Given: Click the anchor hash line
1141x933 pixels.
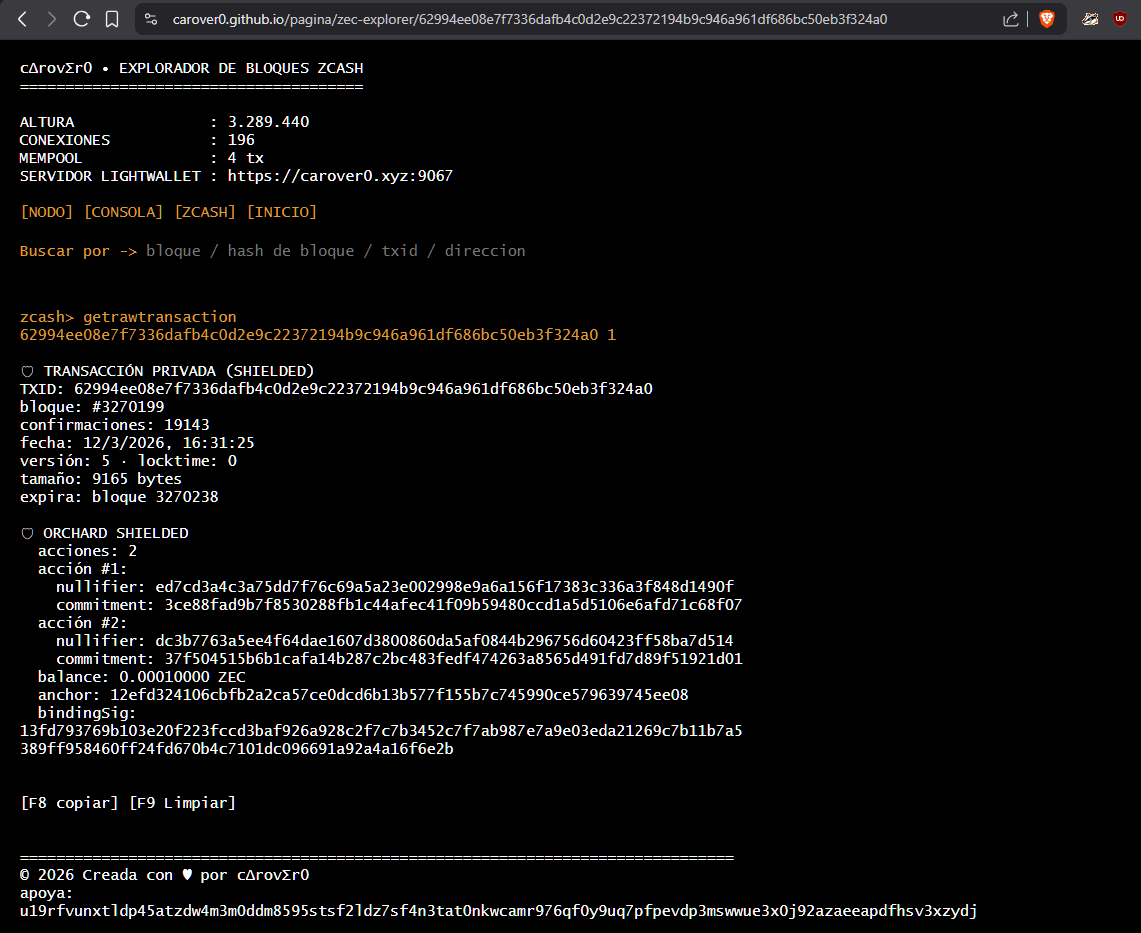Looking at the screenshot, I should coord(363,695).
